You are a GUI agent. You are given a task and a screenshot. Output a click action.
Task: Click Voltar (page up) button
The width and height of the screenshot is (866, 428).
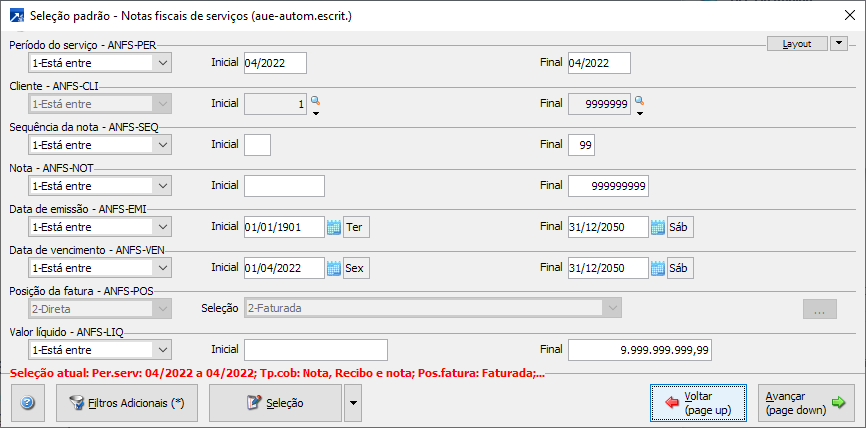pyautogui.click(x=699, y=403)
